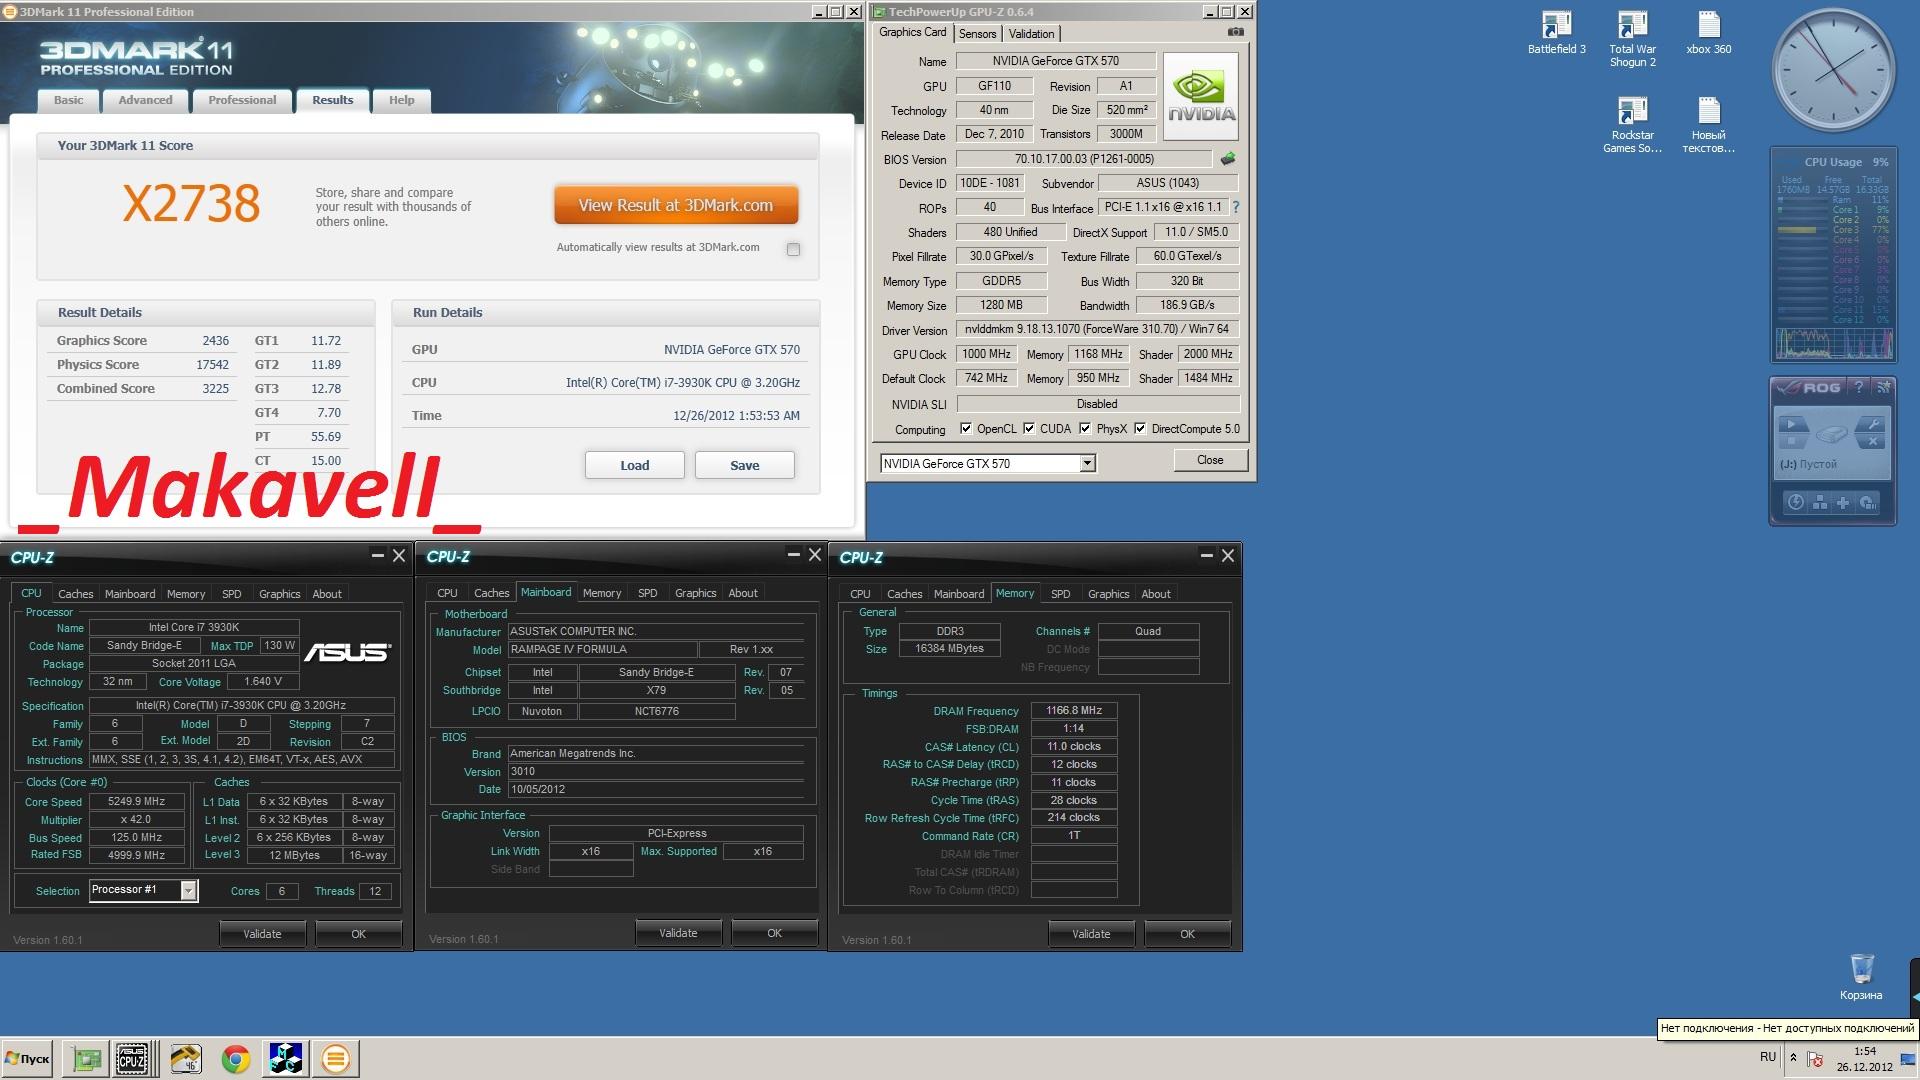Open the Battlefield 3 desktop shortcut
Image resolution: width=1920 pixels, height=1080 pixels.
1556,33
